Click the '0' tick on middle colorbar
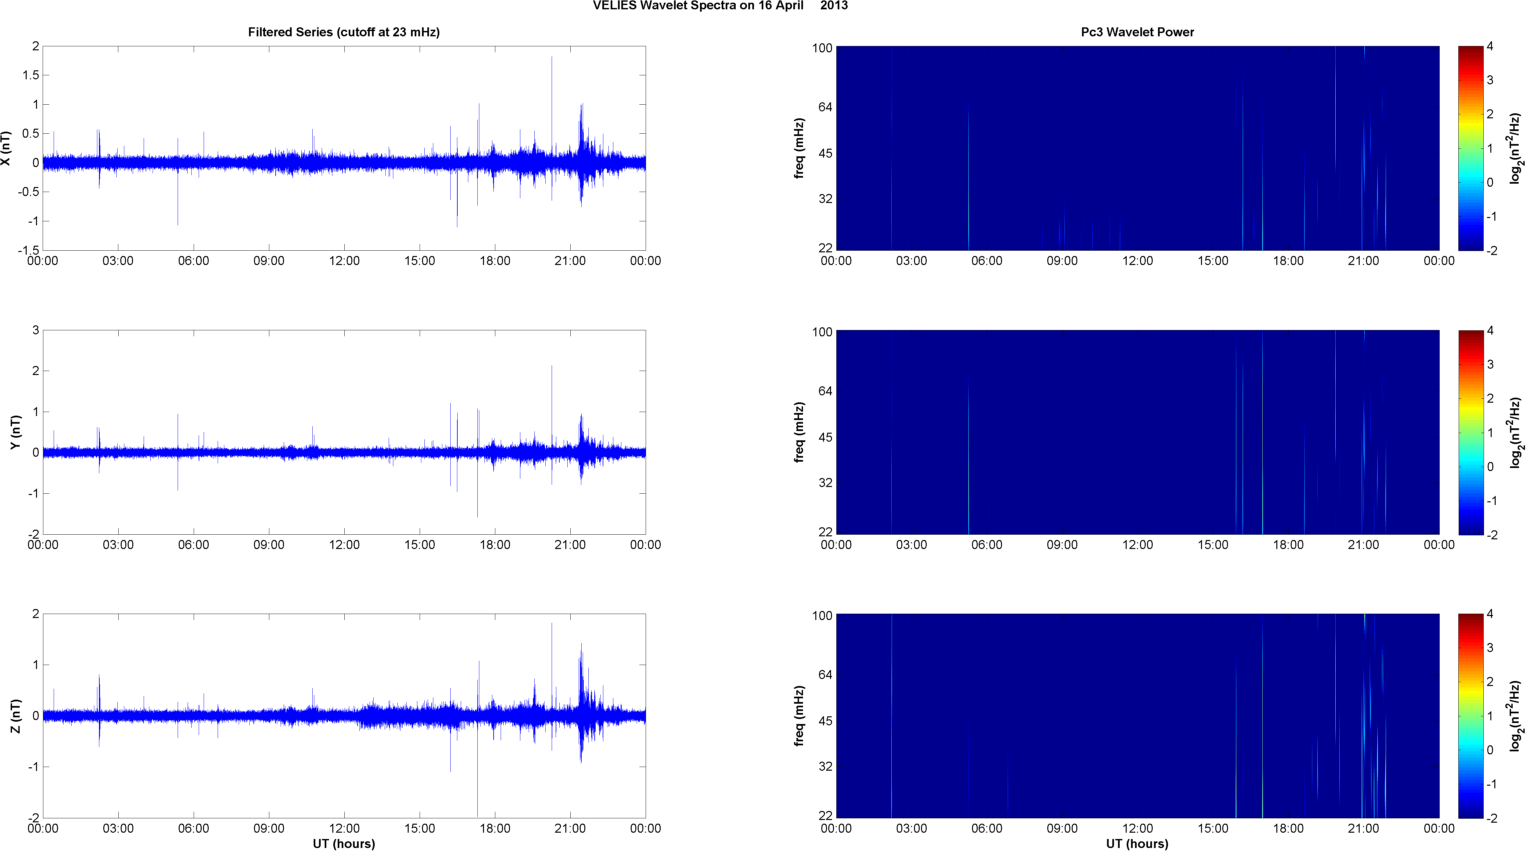The width and height of the screenshot is (1526, 851). (x=1490, y=466)
